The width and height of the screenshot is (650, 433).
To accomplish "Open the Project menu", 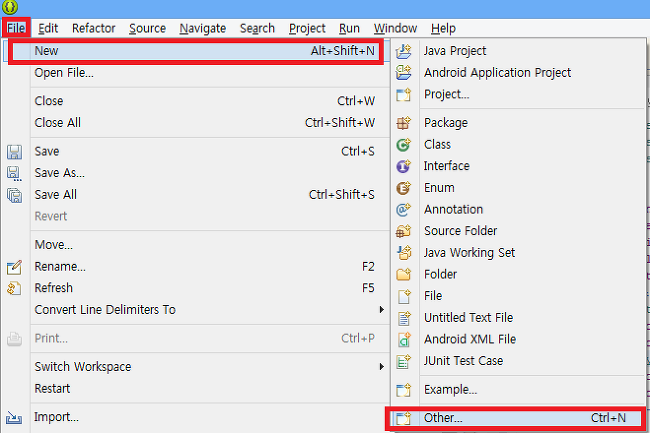I will [x=307, y=28].
